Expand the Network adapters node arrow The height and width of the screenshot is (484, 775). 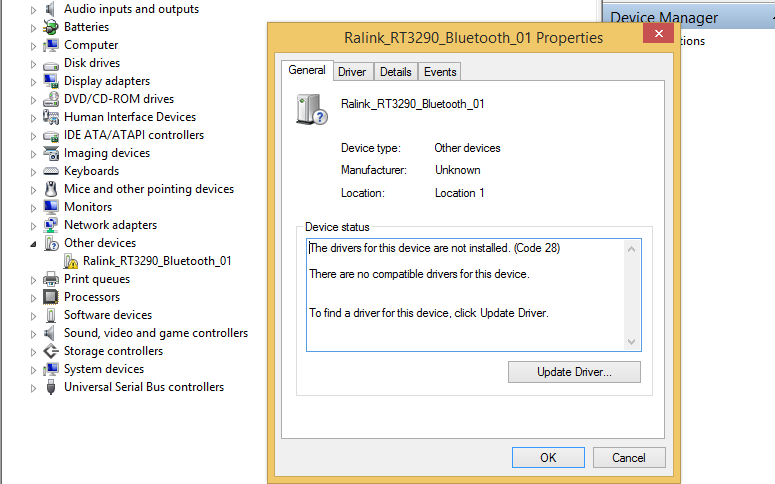[x=33, y=226]
